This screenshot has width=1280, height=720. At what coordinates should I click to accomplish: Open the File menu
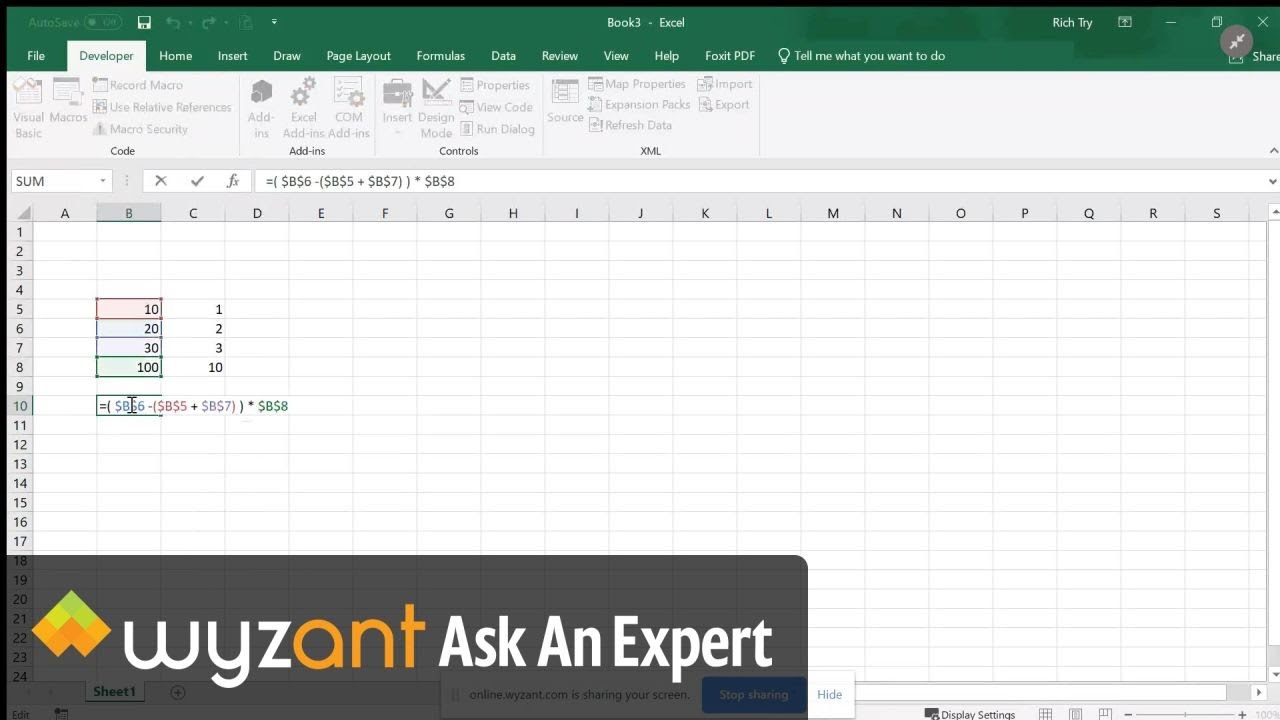(36, 56)
